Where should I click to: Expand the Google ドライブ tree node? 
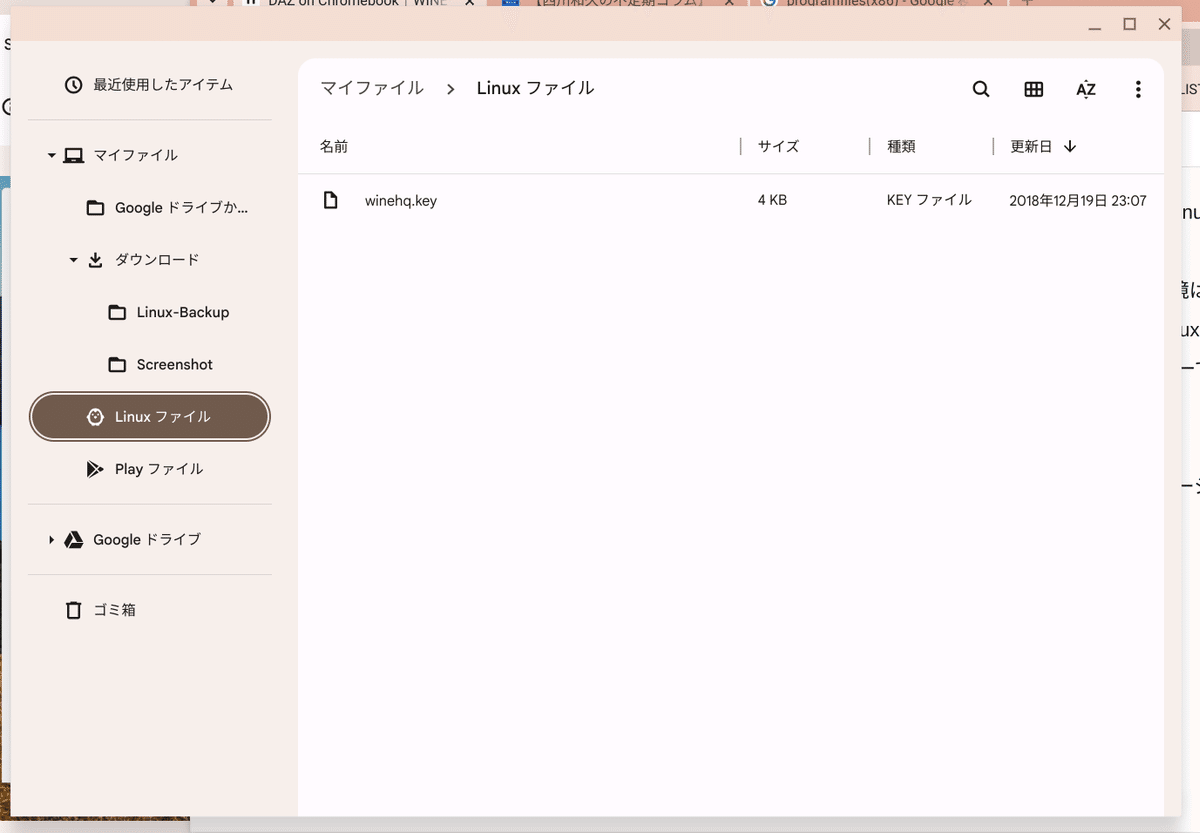coord(51,540)
